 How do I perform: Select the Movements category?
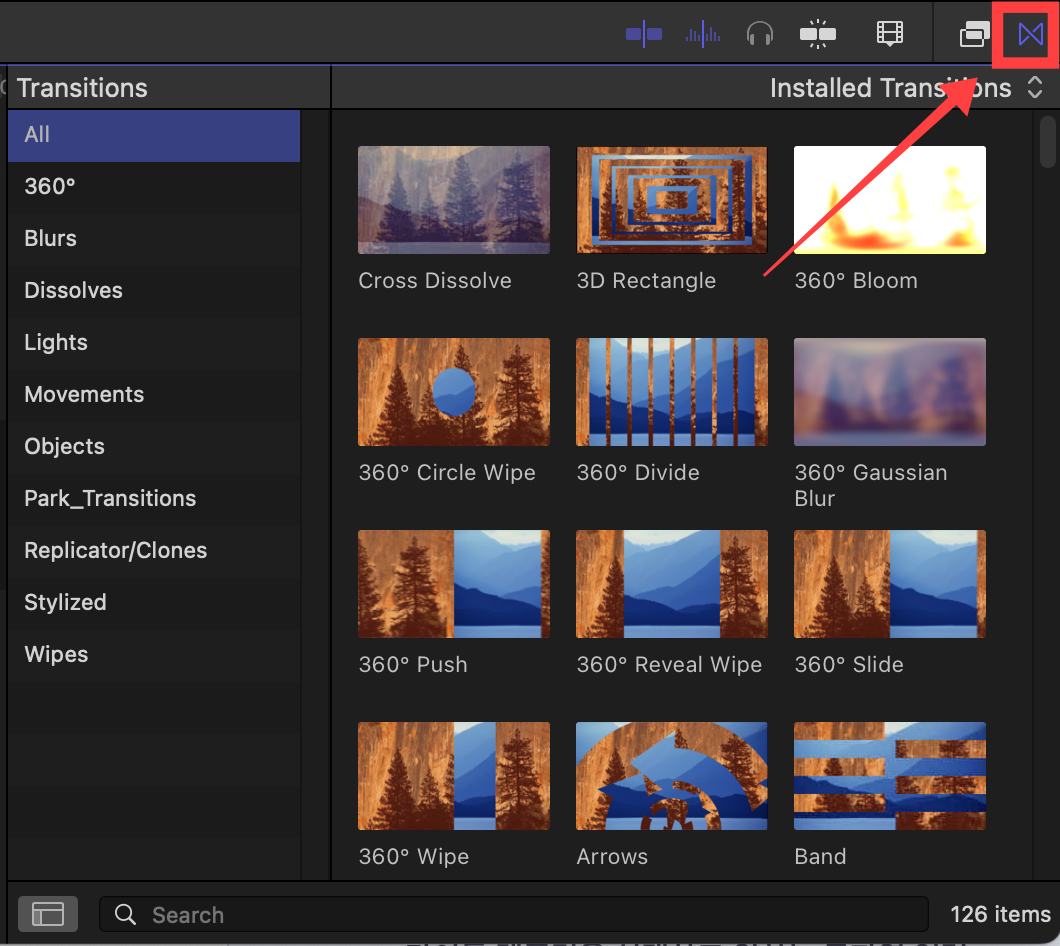point(154,395)
